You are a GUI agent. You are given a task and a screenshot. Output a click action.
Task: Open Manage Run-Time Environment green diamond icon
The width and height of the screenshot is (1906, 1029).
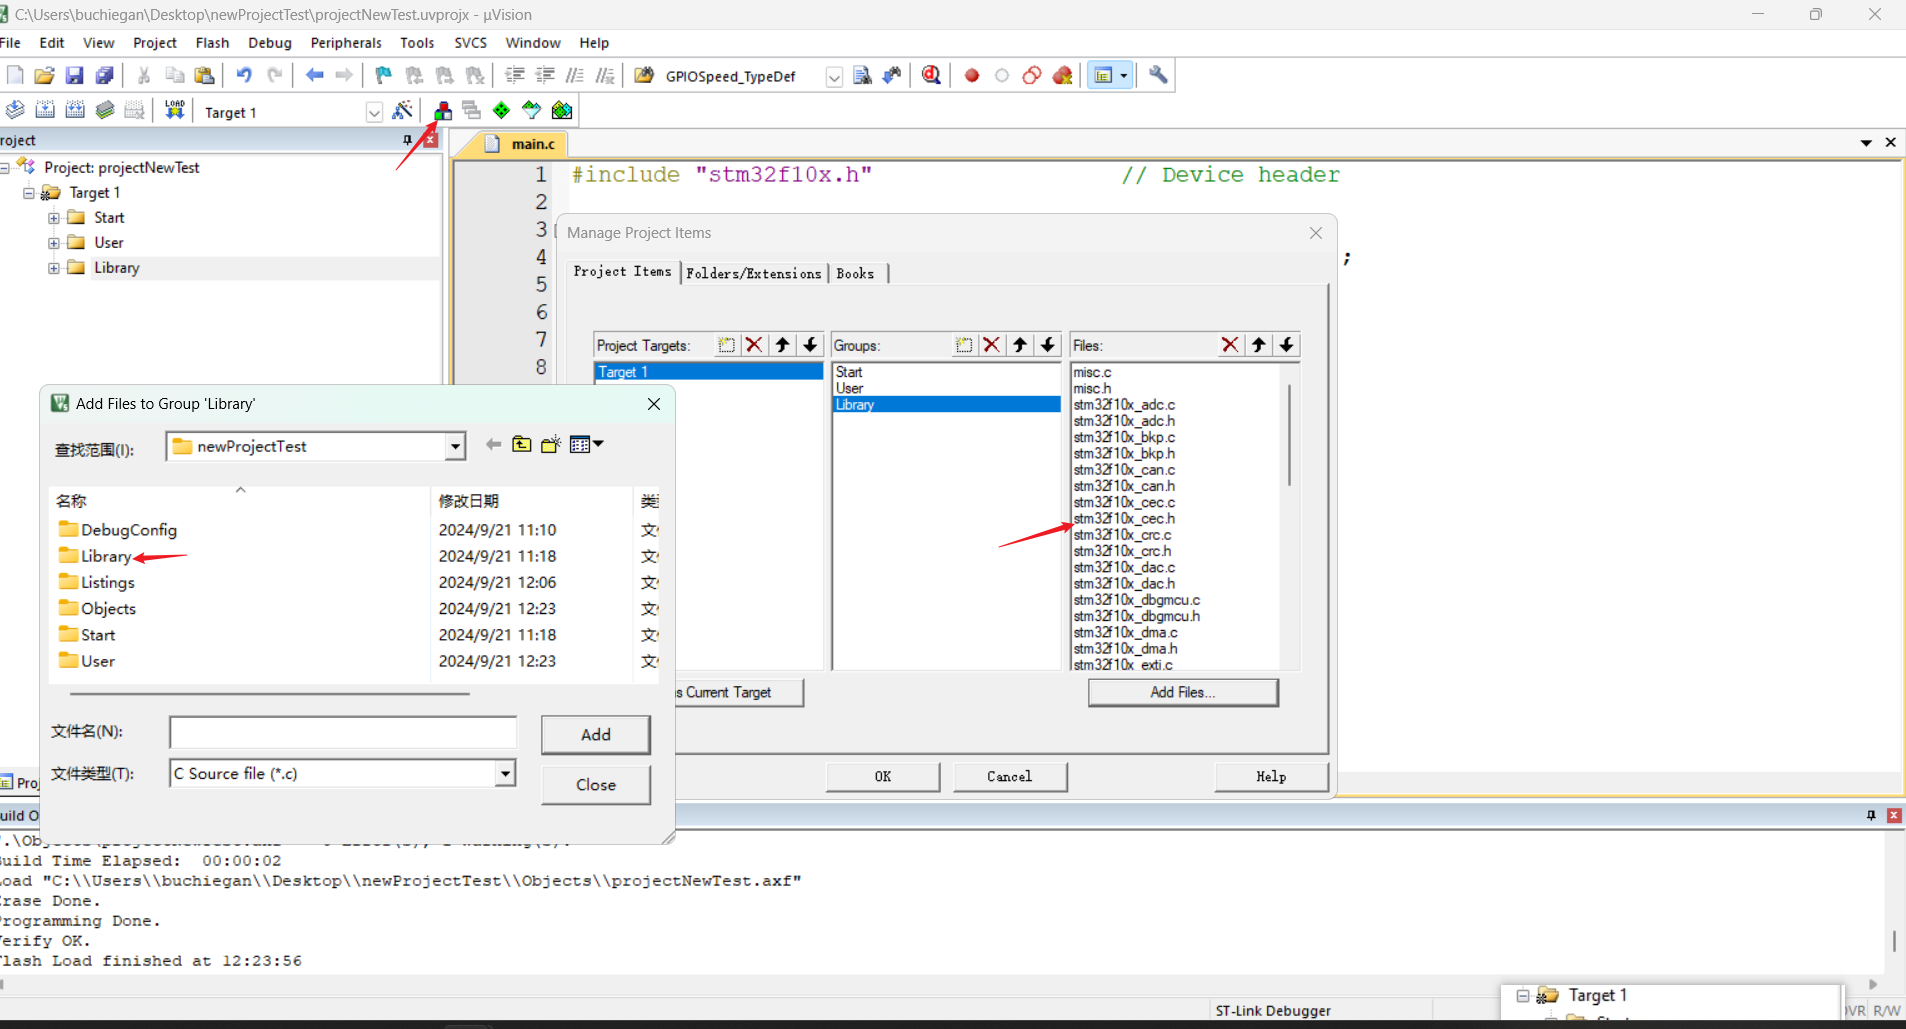(x=502, y=110)
